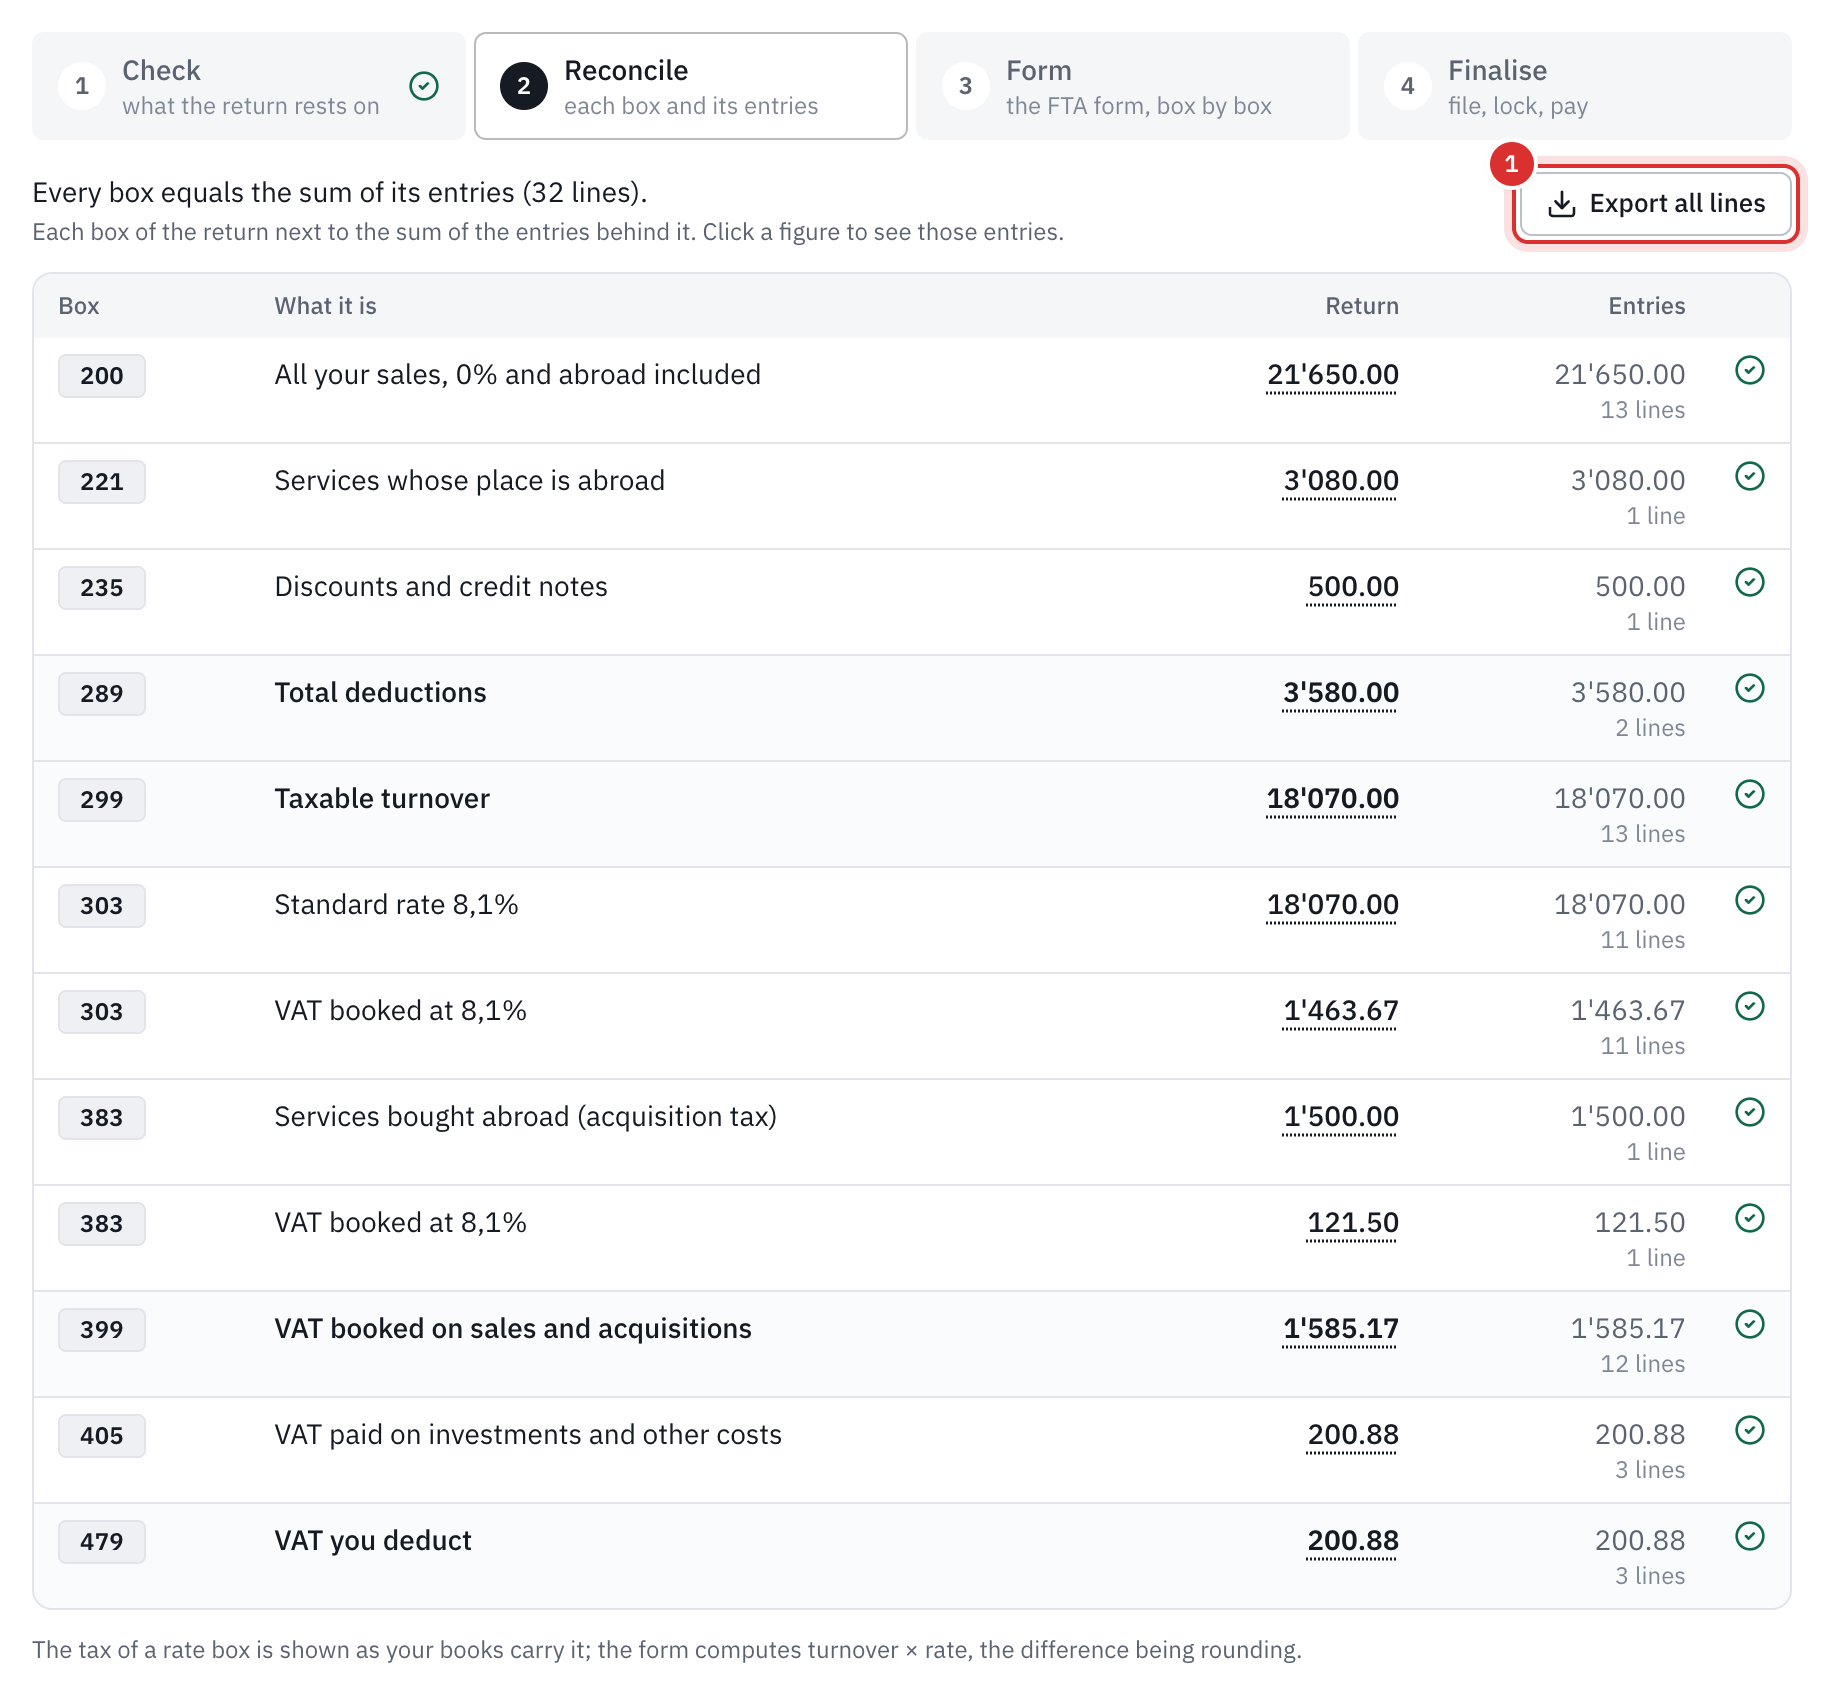The height and width of the screenshot is (1688, 1824).
Task: Open entries behind return figure 1'500.00
Action: click(1340, 1117)
